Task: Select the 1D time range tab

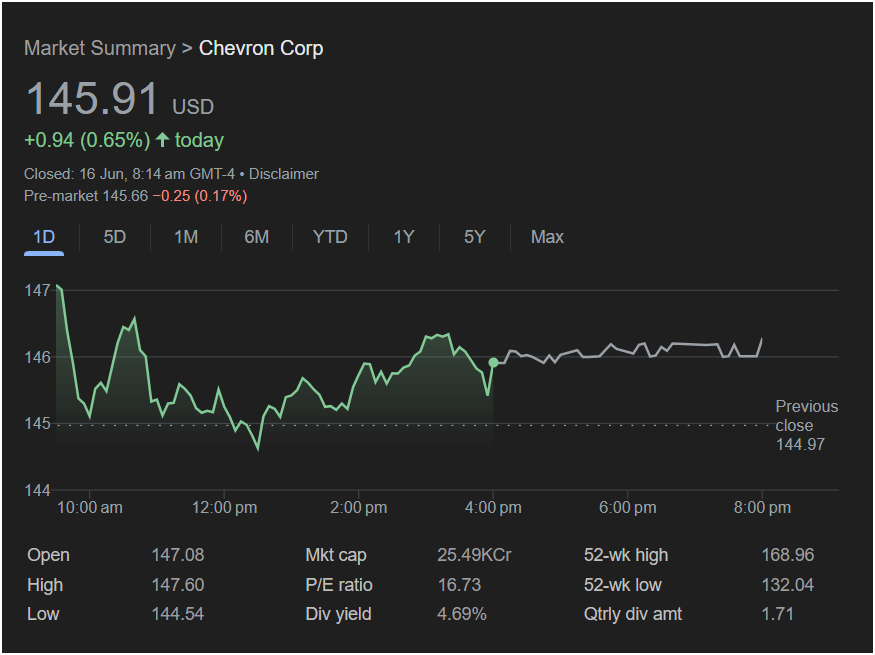Action: pos(44,237)
